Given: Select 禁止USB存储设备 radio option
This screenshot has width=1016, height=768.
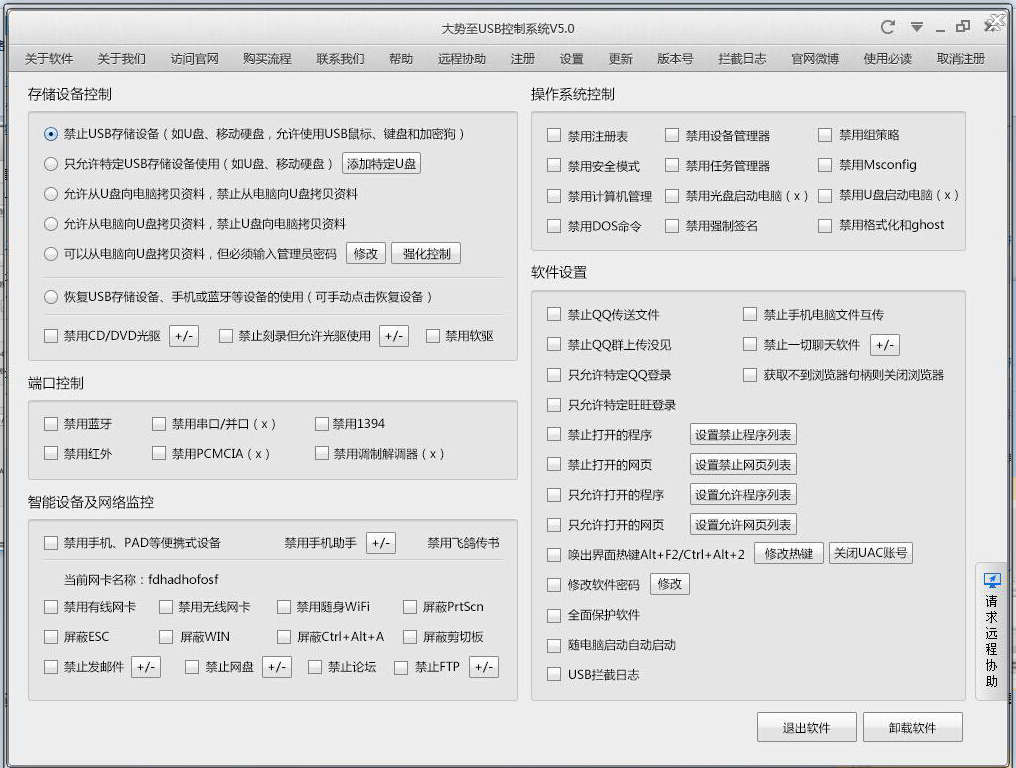Looking at the screenshot, I should pyautogui.click(x=52, y=134).
